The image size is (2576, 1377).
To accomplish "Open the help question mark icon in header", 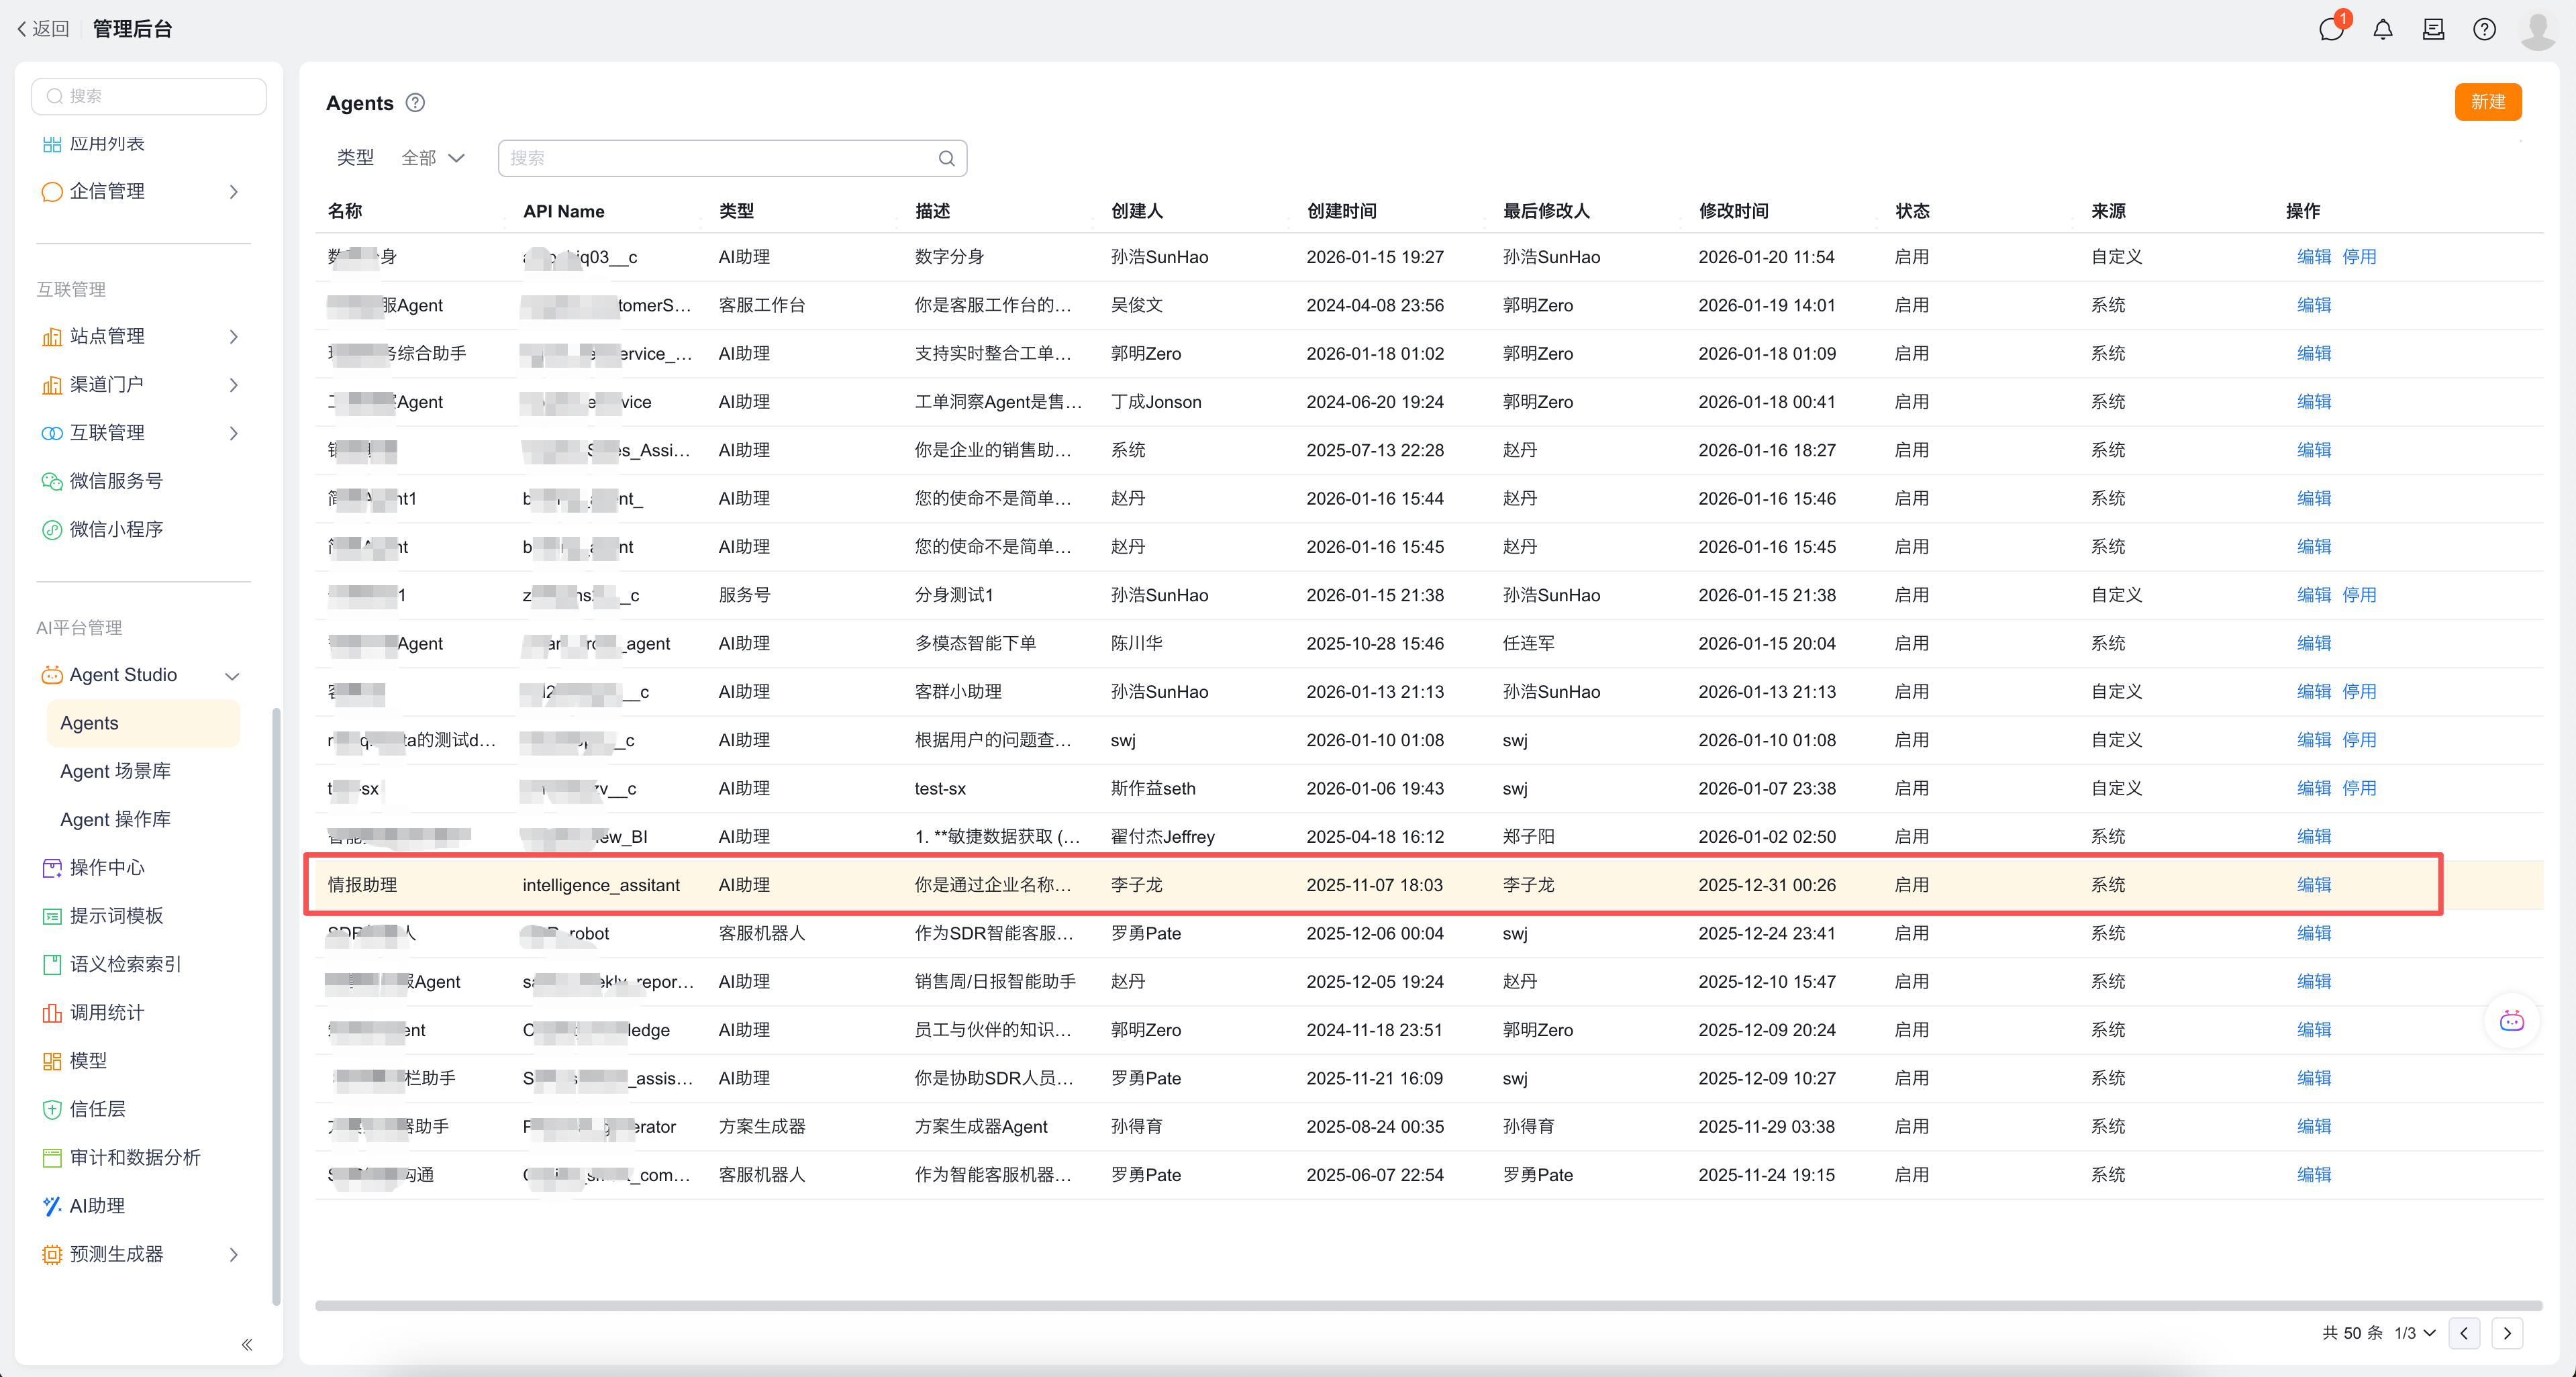I will (2484, 29).
